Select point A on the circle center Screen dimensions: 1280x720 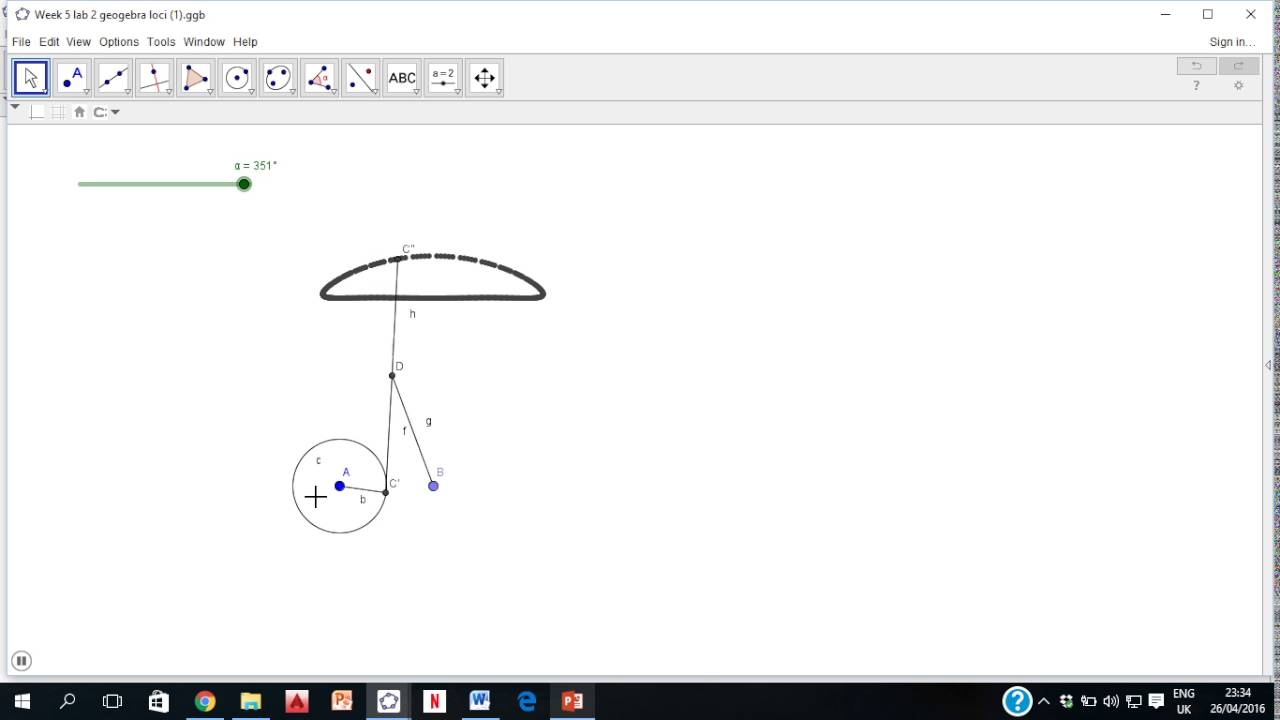pyautogui.click(x=340, y=486)
